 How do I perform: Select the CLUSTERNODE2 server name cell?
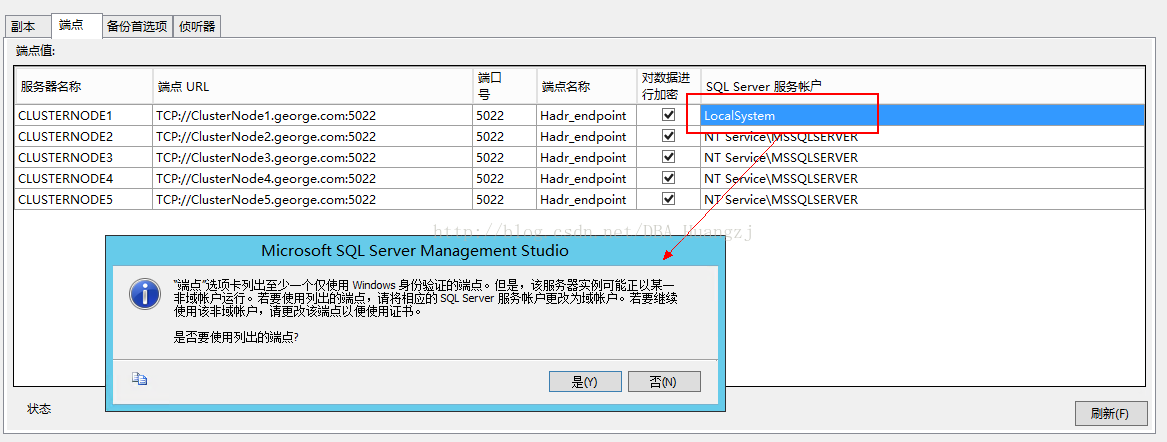pos(83,136)
